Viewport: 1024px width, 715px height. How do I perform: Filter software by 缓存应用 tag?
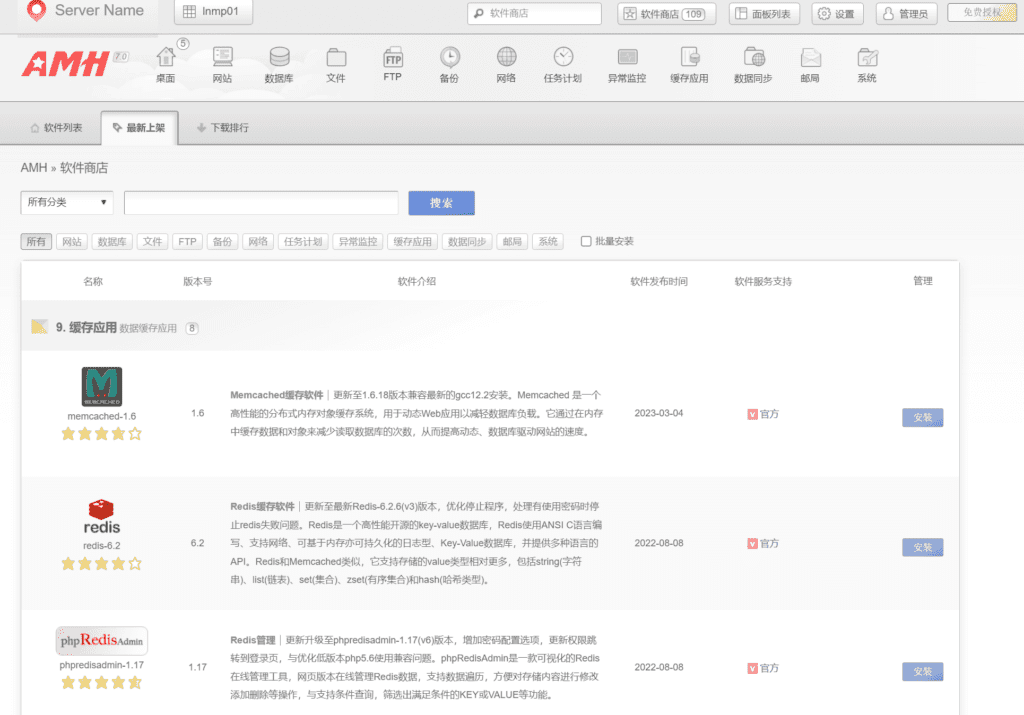coord(413,242)
